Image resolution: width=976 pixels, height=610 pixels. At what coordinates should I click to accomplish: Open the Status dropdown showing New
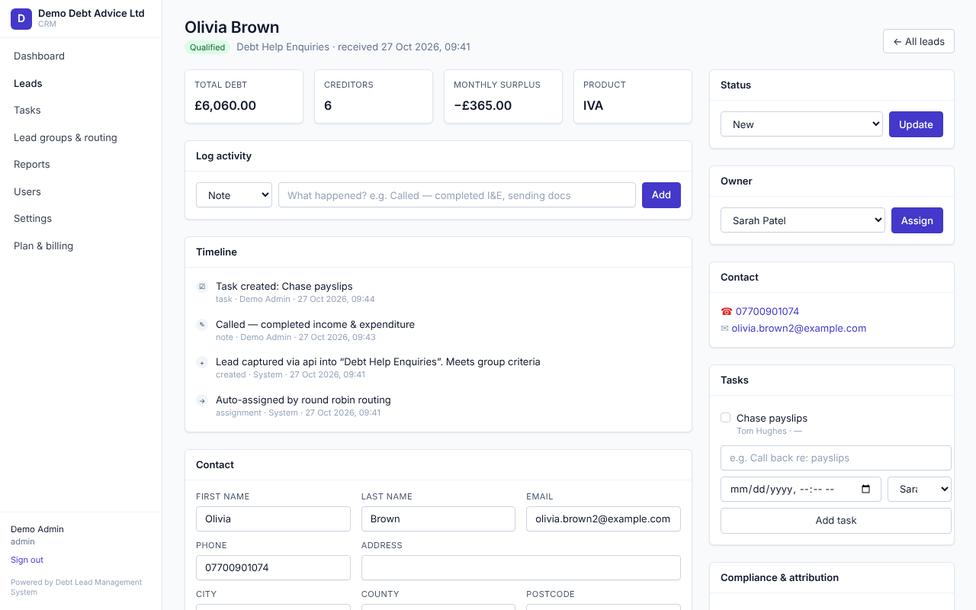tap(802, 124)
